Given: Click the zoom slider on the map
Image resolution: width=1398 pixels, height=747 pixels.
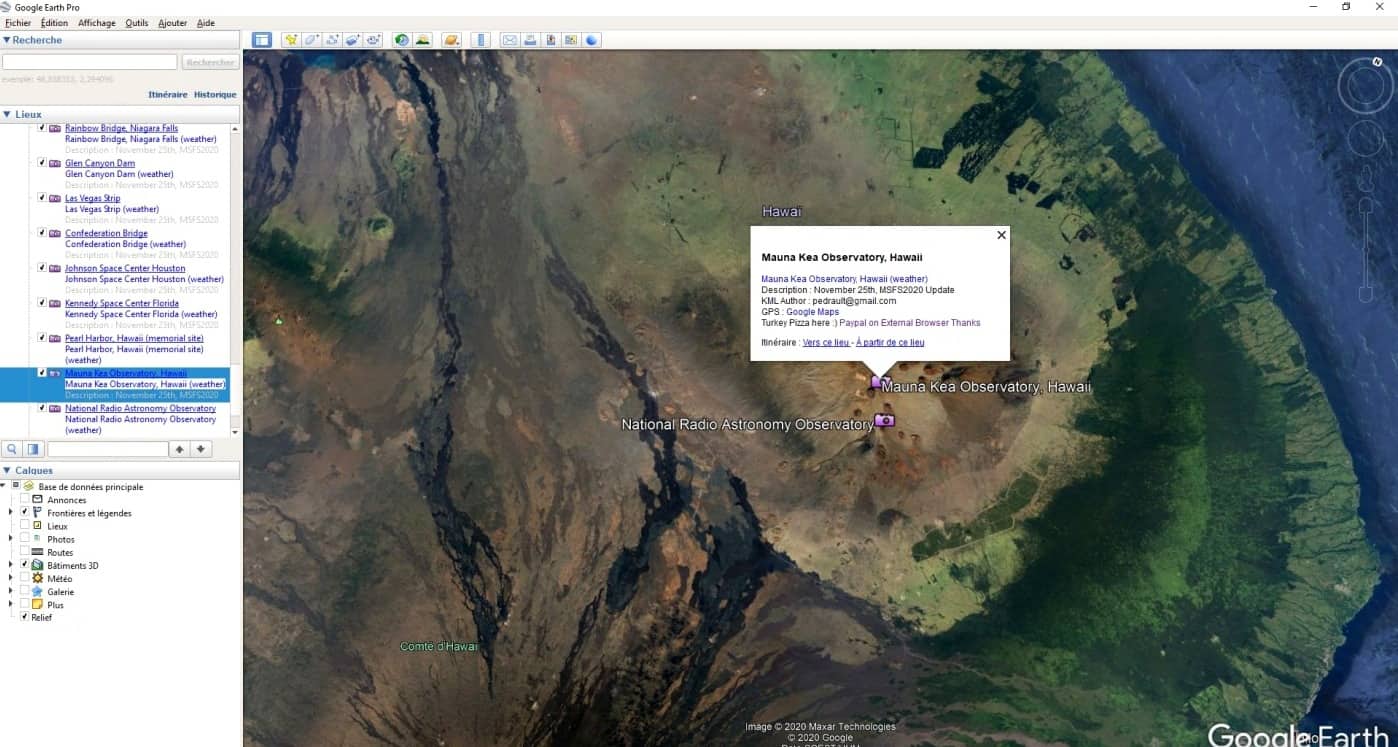Looking at the screenshot, I should [x=1366, y=250].
